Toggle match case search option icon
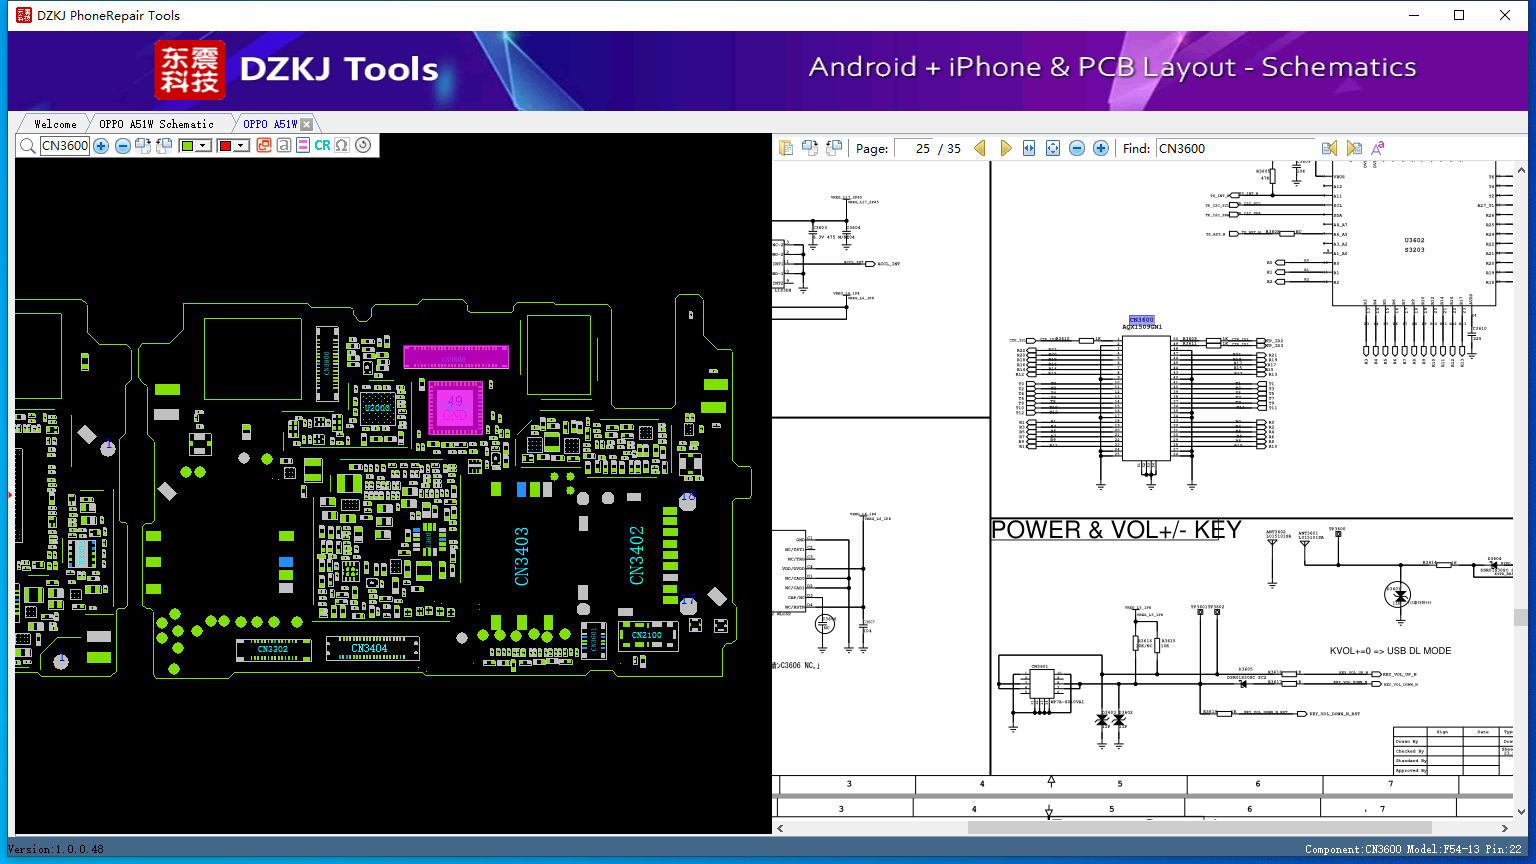This screenshot has width=1536, height=864. tap(1378, 148)
